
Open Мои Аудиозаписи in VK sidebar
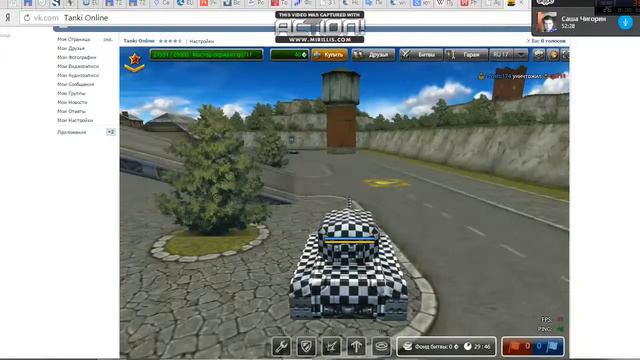tap(78, 76)
